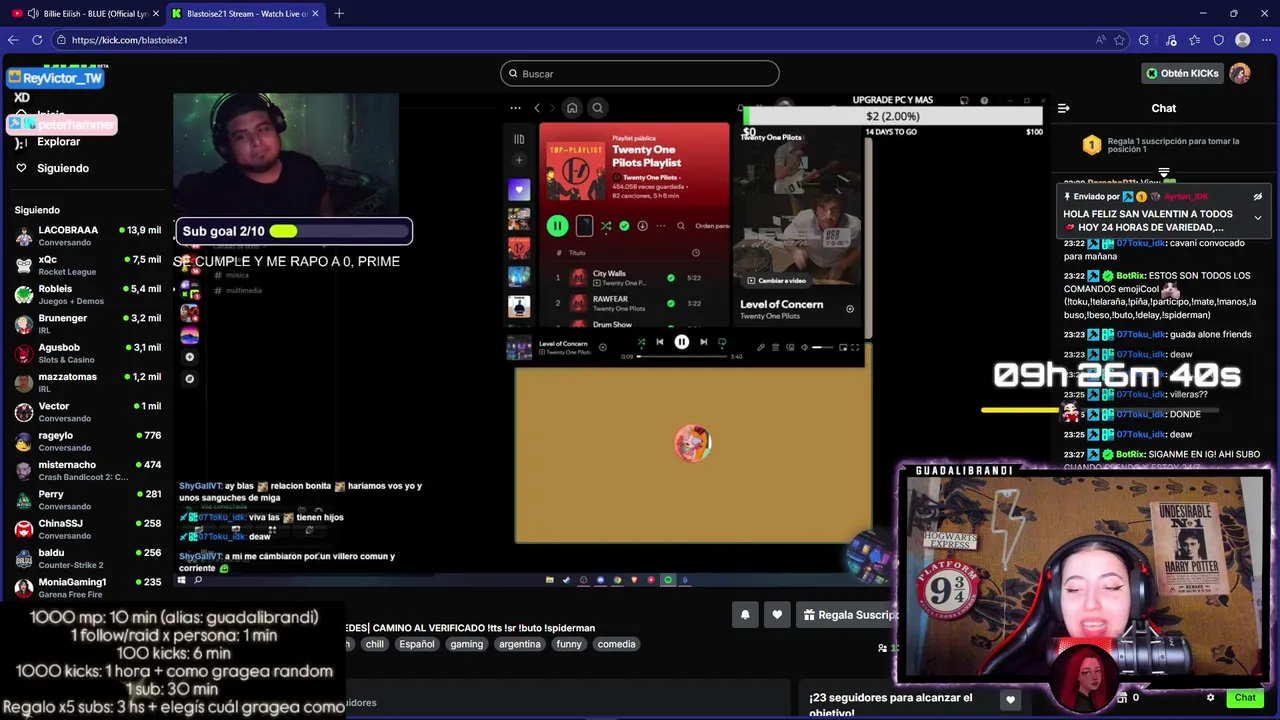
Task: Download the playlist
Action: coord(642,226)
